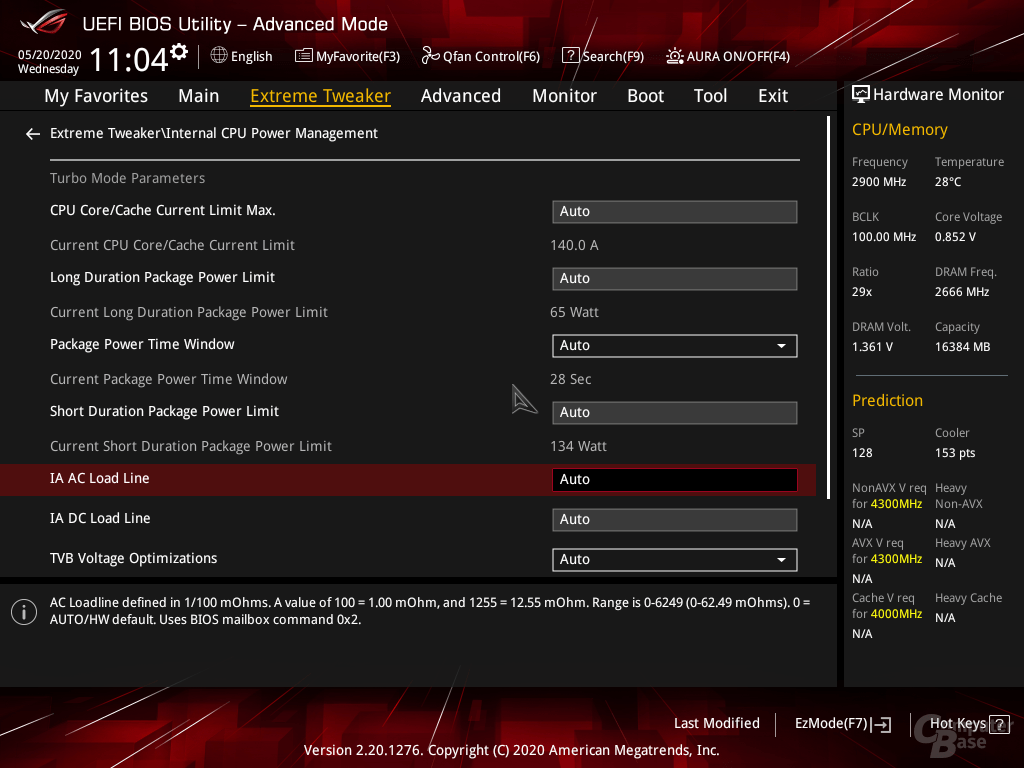The width and height of the screenshot is (1024, 768).
Task: Click the Qfan Control fan icon
Action: click(430, 56)
